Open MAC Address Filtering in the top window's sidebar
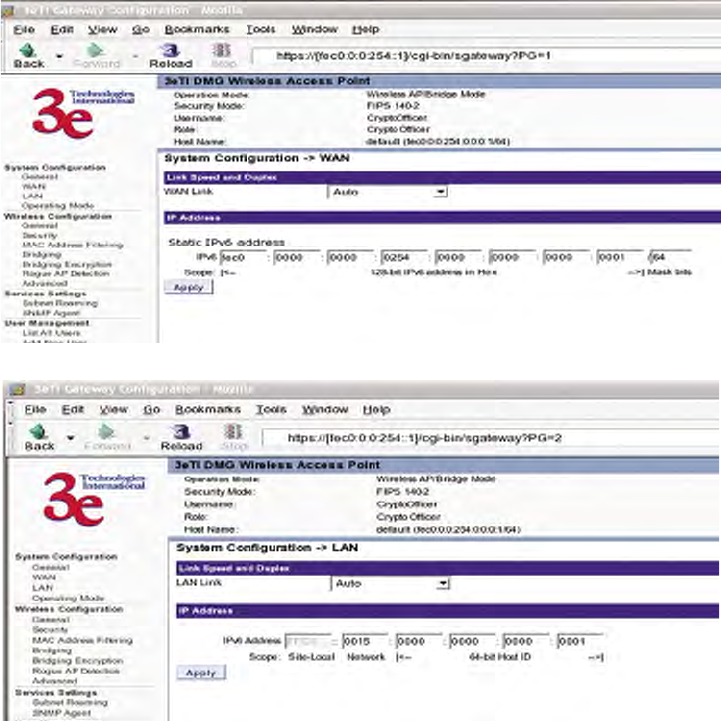 [x=73, y=245]
